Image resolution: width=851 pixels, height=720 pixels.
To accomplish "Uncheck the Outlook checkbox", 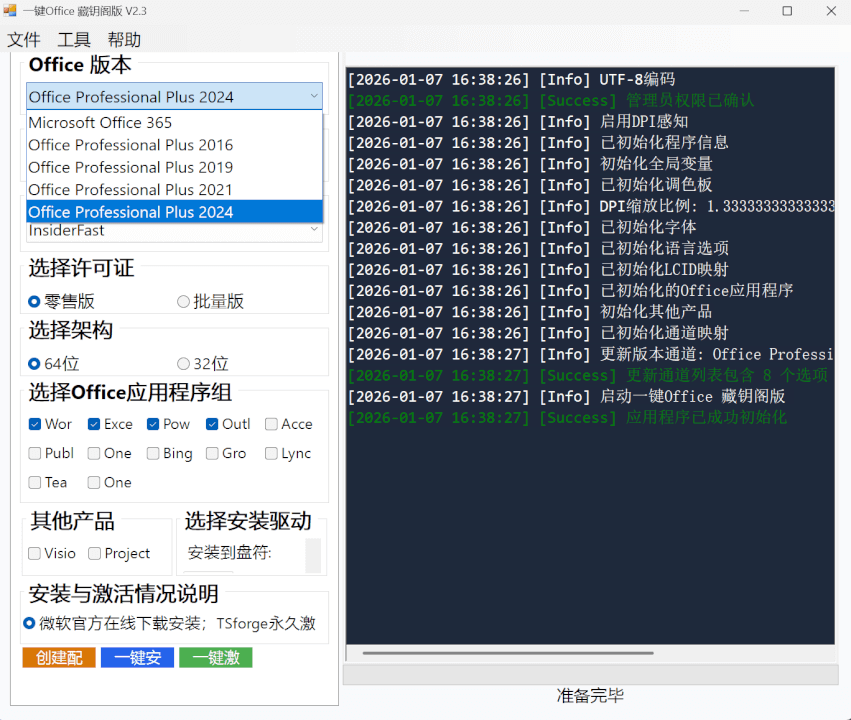I will tap(210, 424).
